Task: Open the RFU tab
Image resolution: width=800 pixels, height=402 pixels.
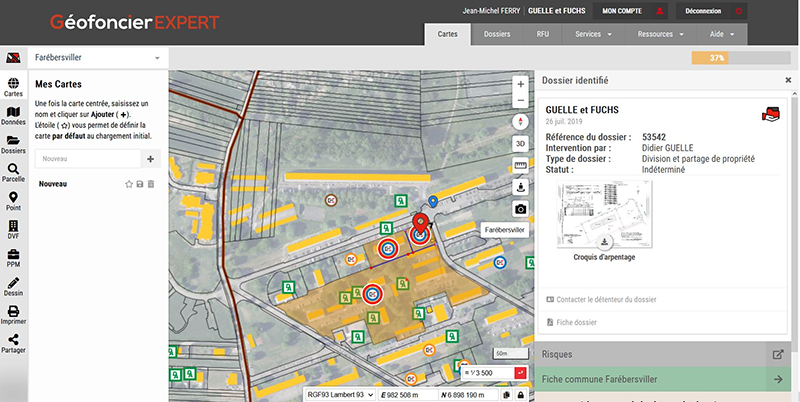Action: tap(542, 34)
